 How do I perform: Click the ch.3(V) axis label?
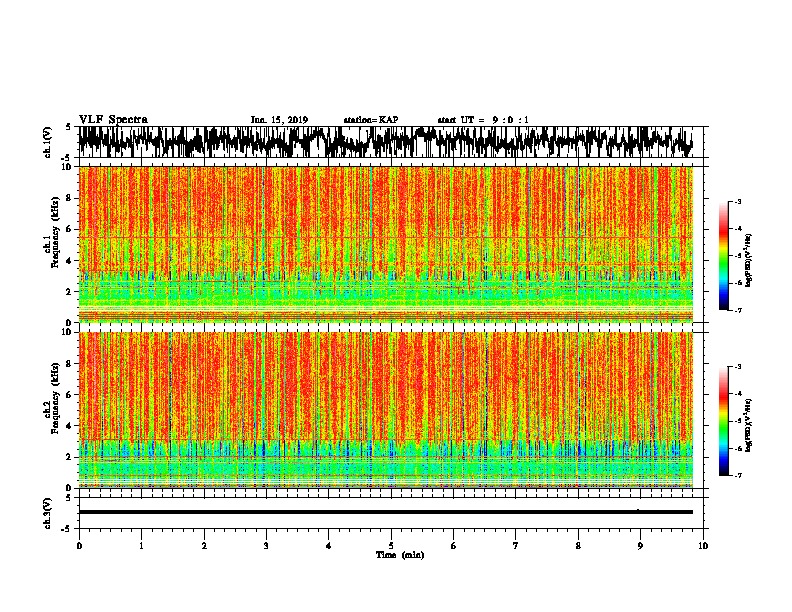pyautogui.click(x=48, y=513)
